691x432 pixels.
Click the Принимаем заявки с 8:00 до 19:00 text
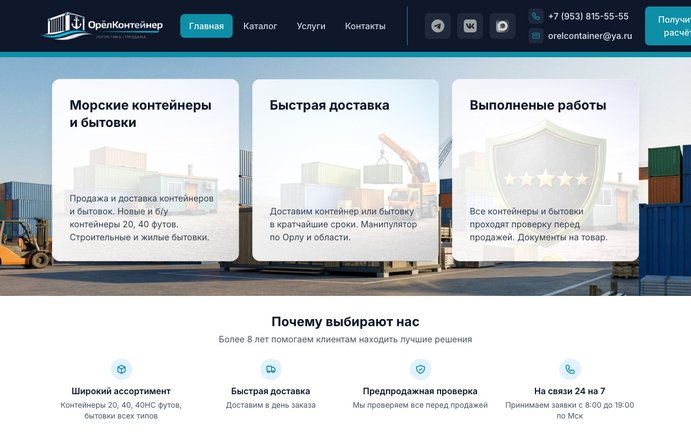(570, 410)
